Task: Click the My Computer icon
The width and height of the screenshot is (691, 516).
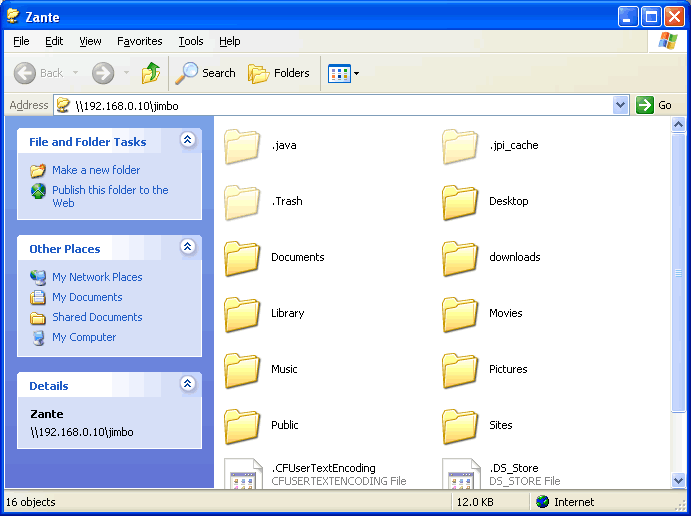Action: point(39,338)
